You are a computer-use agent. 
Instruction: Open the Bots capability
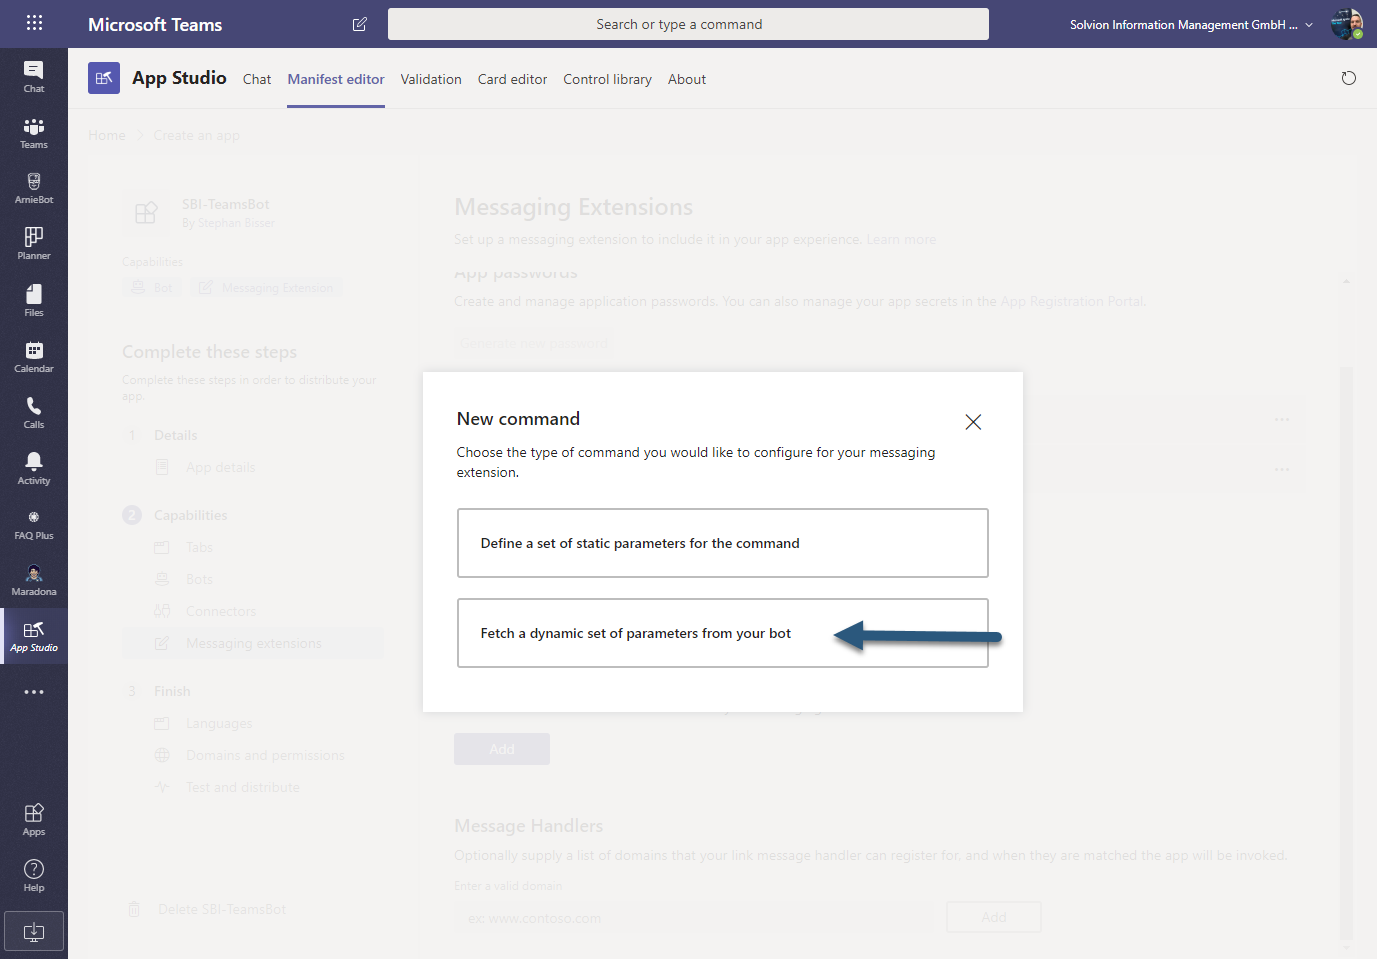199,579
